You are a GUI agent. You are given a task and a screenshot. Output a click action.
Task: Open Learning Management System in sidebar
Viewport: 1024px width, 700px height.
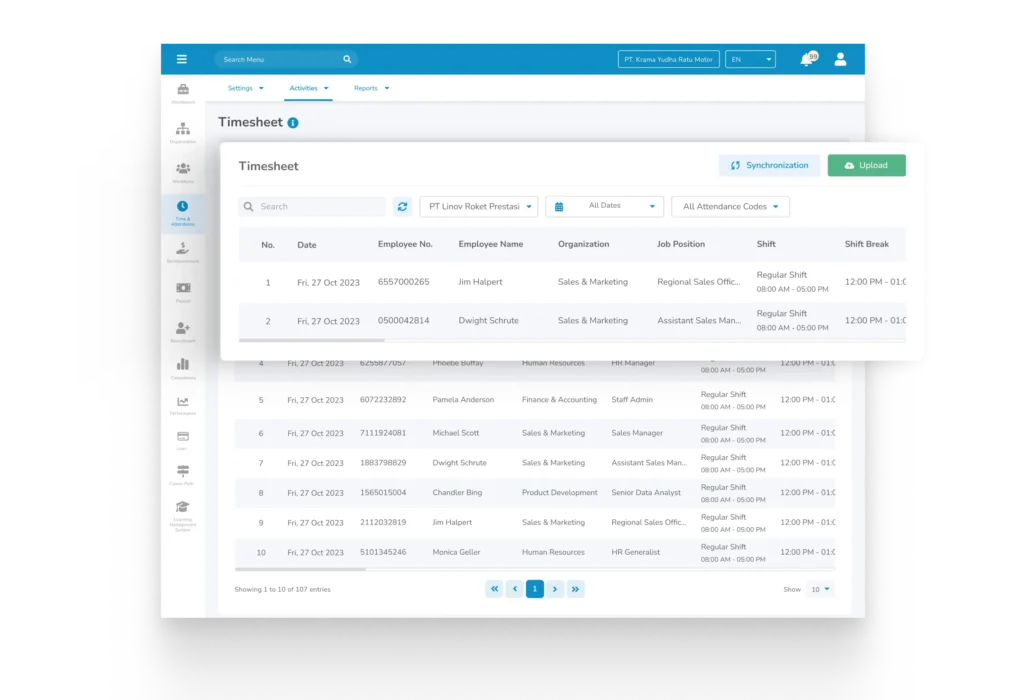183,517
